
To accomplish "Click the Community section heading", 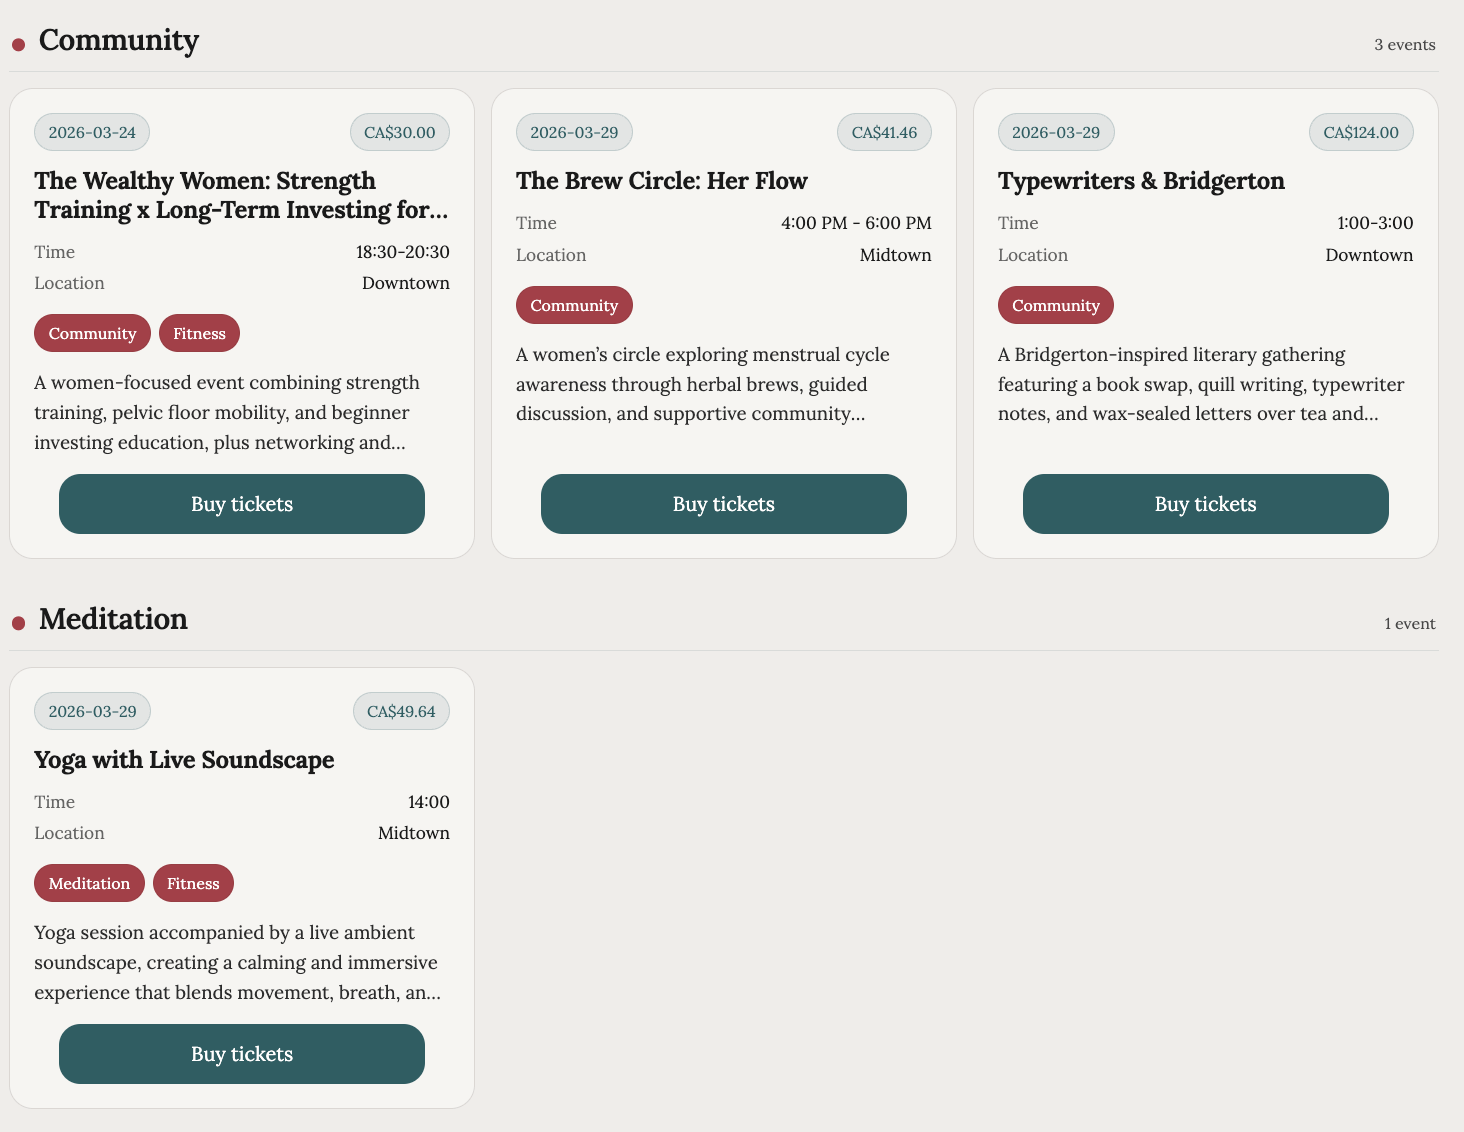I will point(118,40).
